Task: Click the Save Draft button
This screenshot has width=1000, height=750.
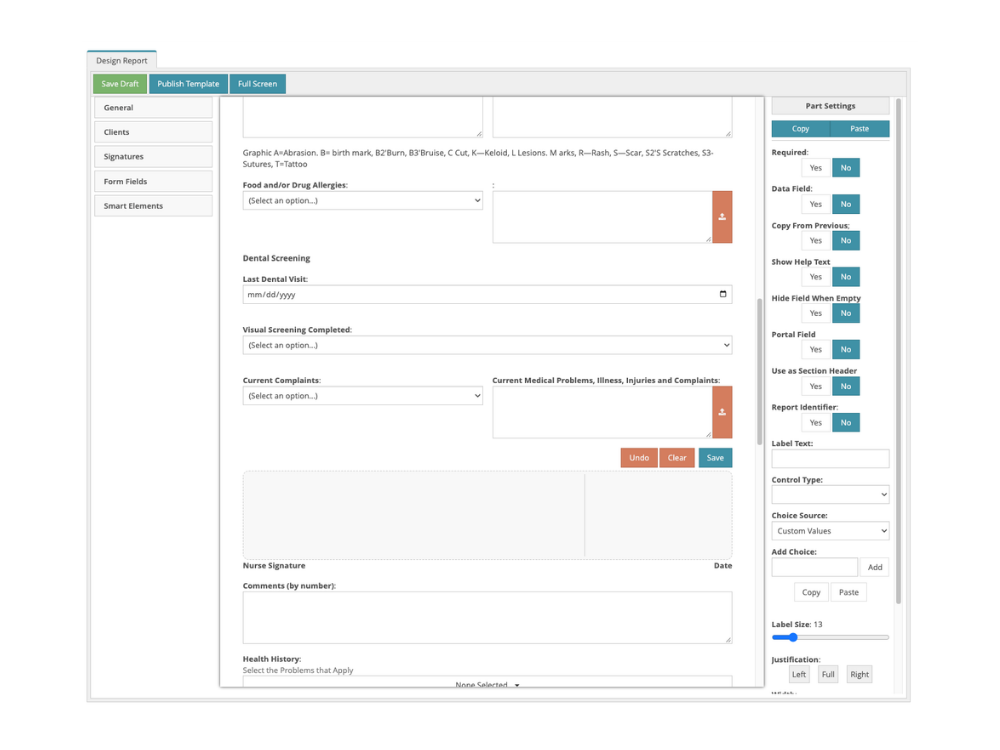Action: (120, 84)
